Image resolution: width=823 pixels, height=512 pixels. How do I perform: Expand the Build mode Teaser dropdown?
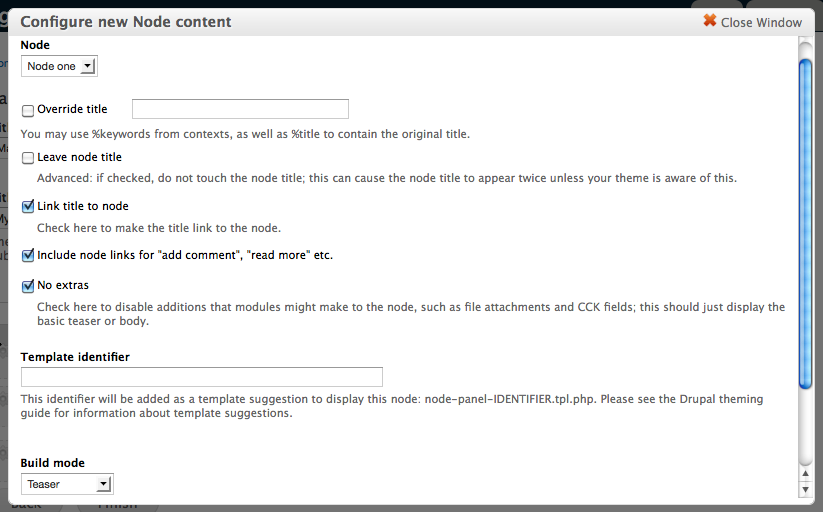coord(67,484)
